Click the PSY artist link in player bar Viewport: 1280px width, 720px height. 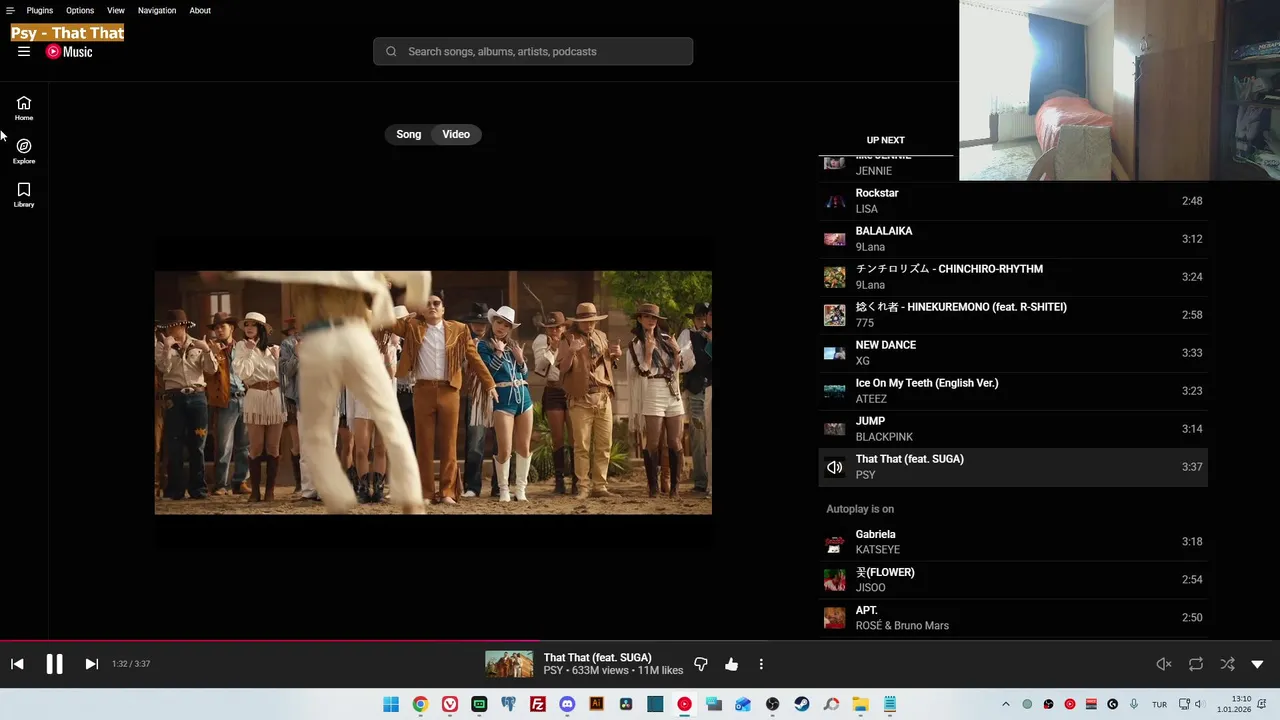(553, 671)
